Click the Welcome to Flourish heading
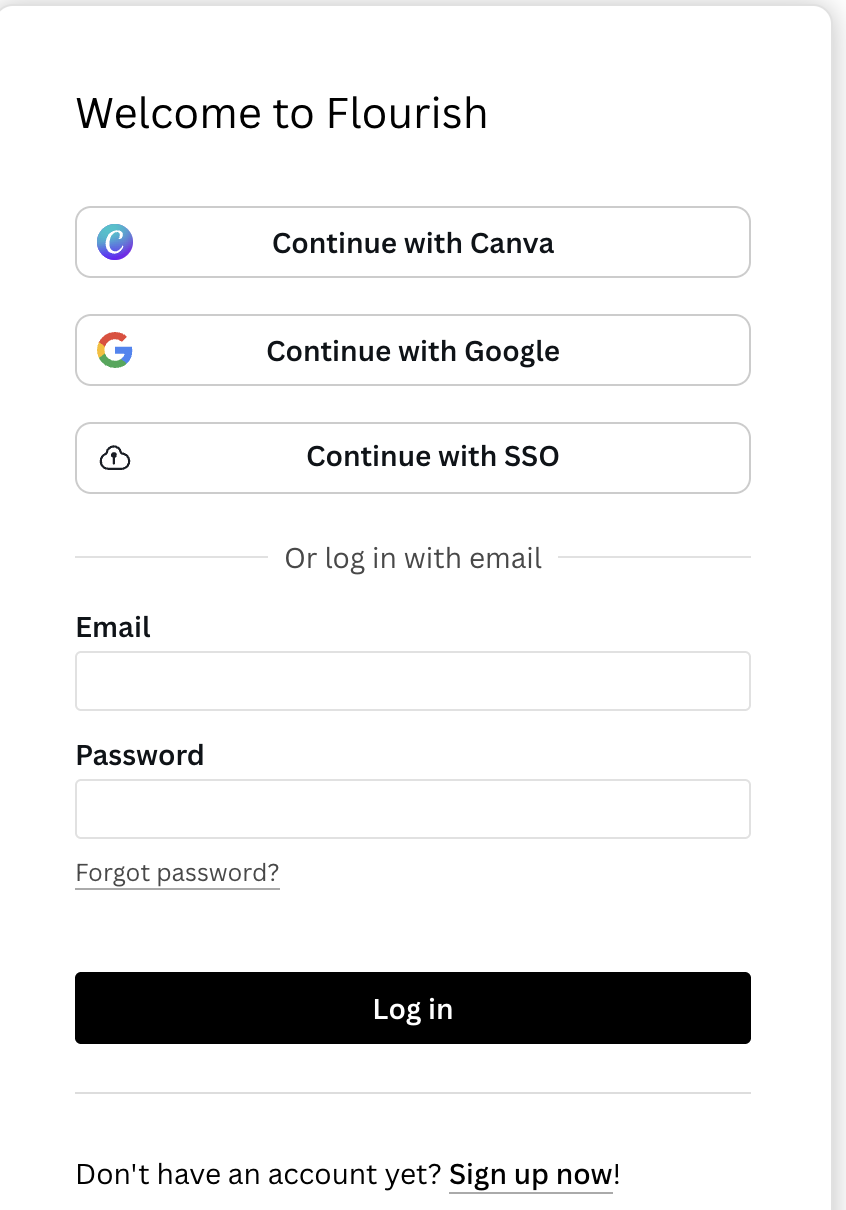This screenshot has height=1210, width=846. (x=281, y=113)
